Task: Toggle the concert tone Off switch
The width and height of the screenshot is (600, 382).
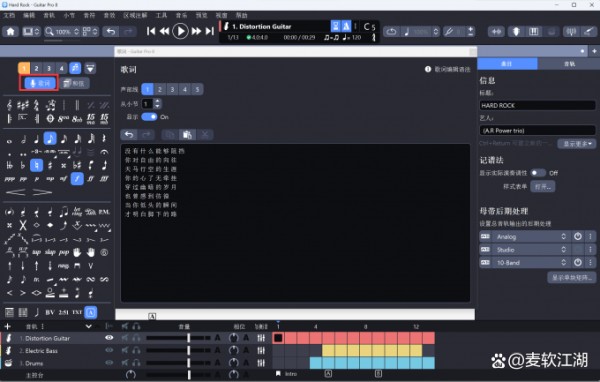Action: coord(538,173)
